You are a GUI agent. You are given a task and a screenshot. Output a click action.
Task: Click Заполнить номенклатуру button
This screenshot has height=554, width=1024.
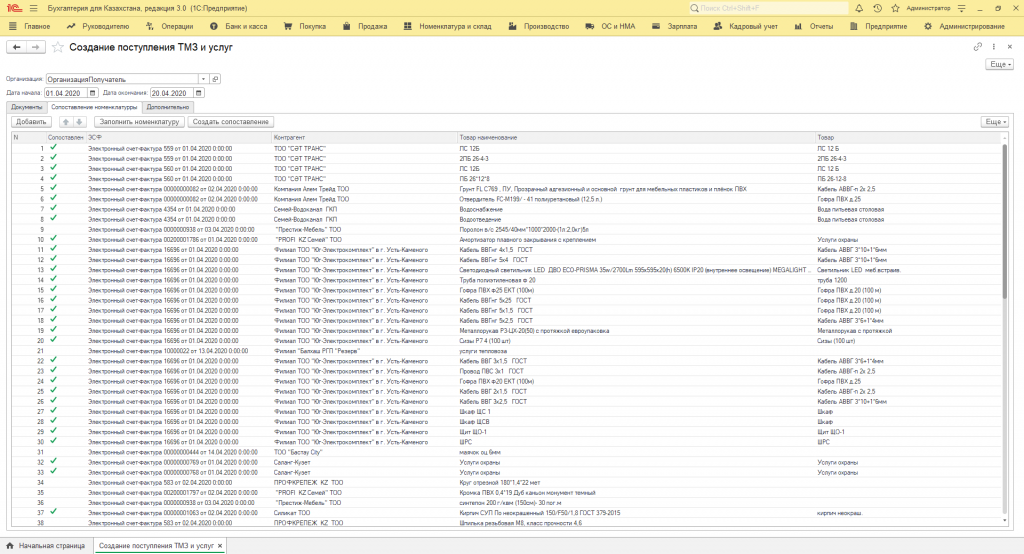(x=139, y=122)
